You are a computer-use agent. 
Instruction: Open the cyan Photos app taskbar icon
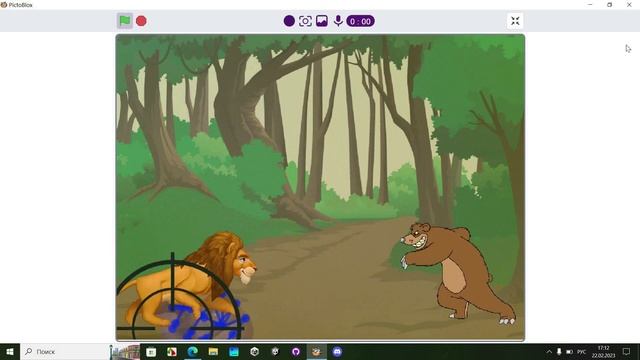[234, 351]
